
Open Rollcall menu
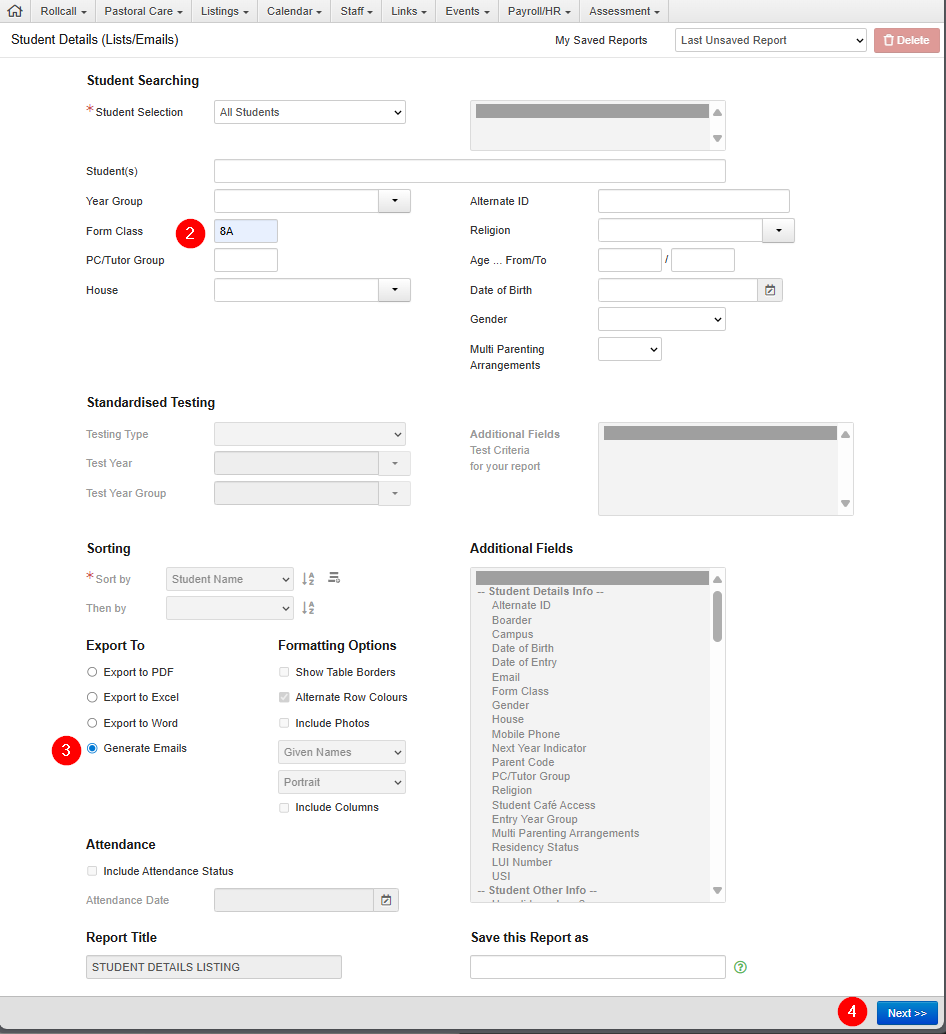63,11
